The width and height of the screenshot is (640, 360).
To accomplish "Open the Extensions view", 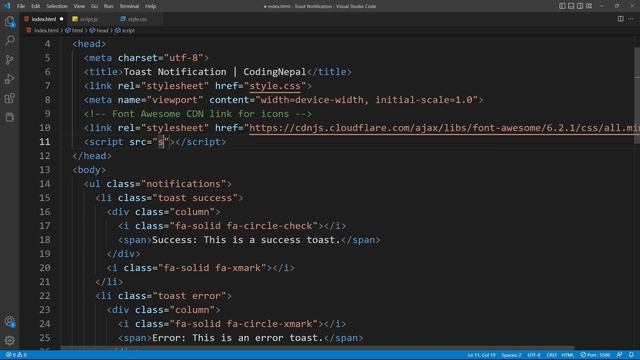I will [9, 98].
